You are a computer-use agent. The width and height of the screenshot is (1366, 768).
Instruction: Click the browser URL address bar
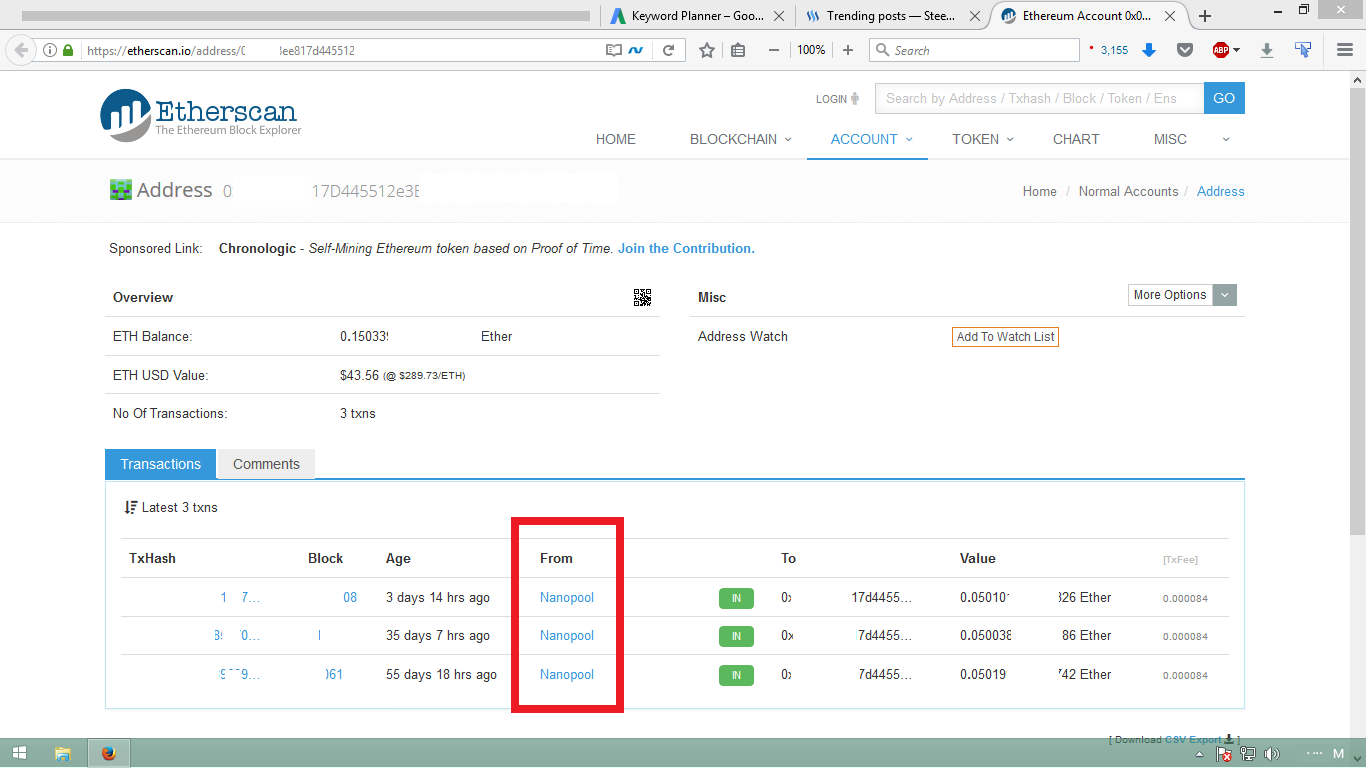(x=340, y=50)
